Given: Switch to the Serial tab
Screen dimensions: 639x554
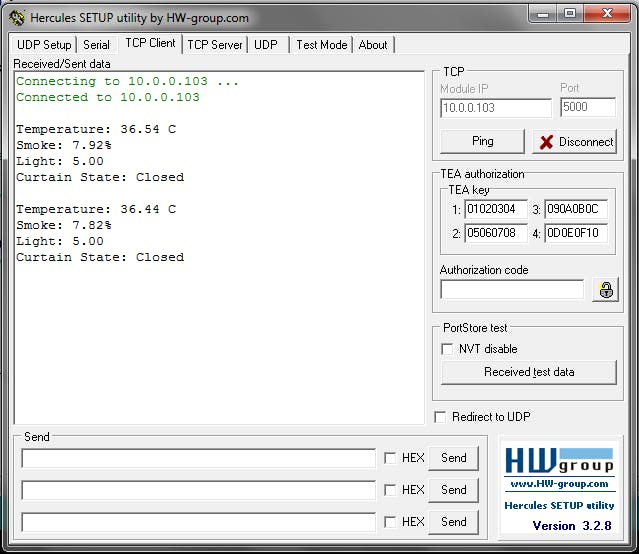Looking at the screenshot, I should (97, 45).
